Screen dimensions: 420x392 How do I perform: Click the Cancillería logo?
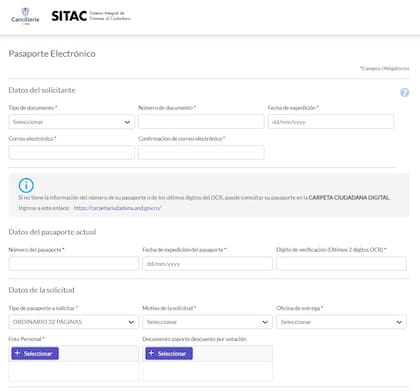[x=25, y=16]
